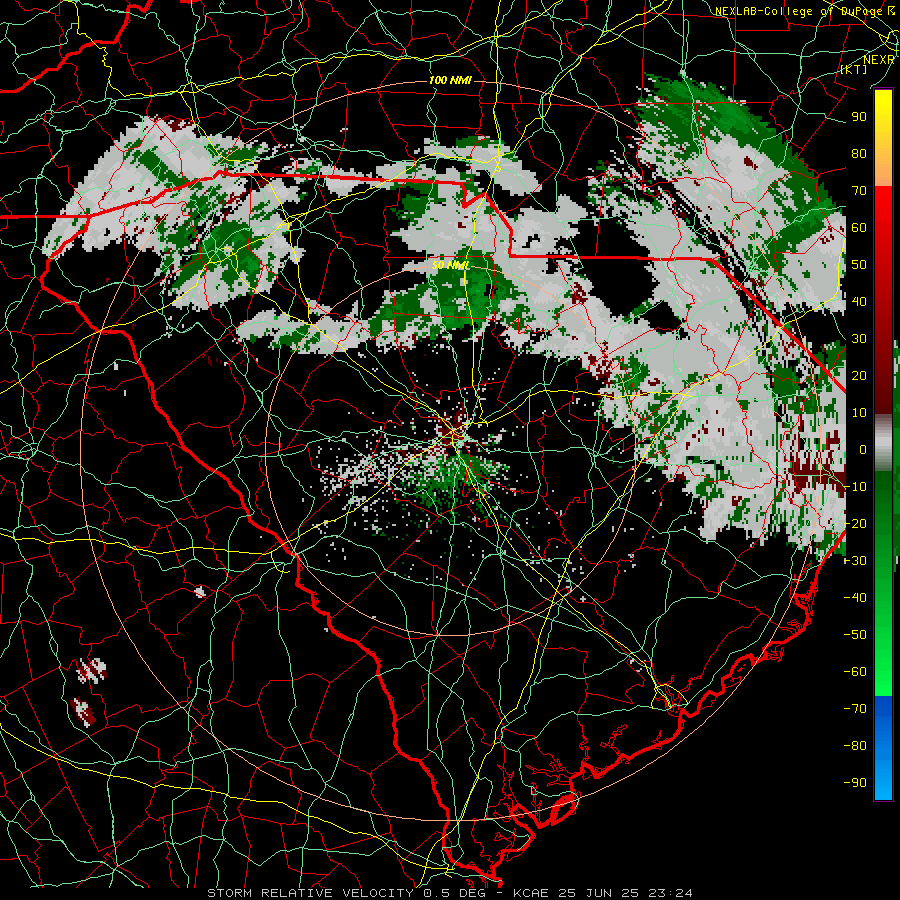Click the (KT) units label
This screenshot has height=900, width=900.
pos(854,69)
